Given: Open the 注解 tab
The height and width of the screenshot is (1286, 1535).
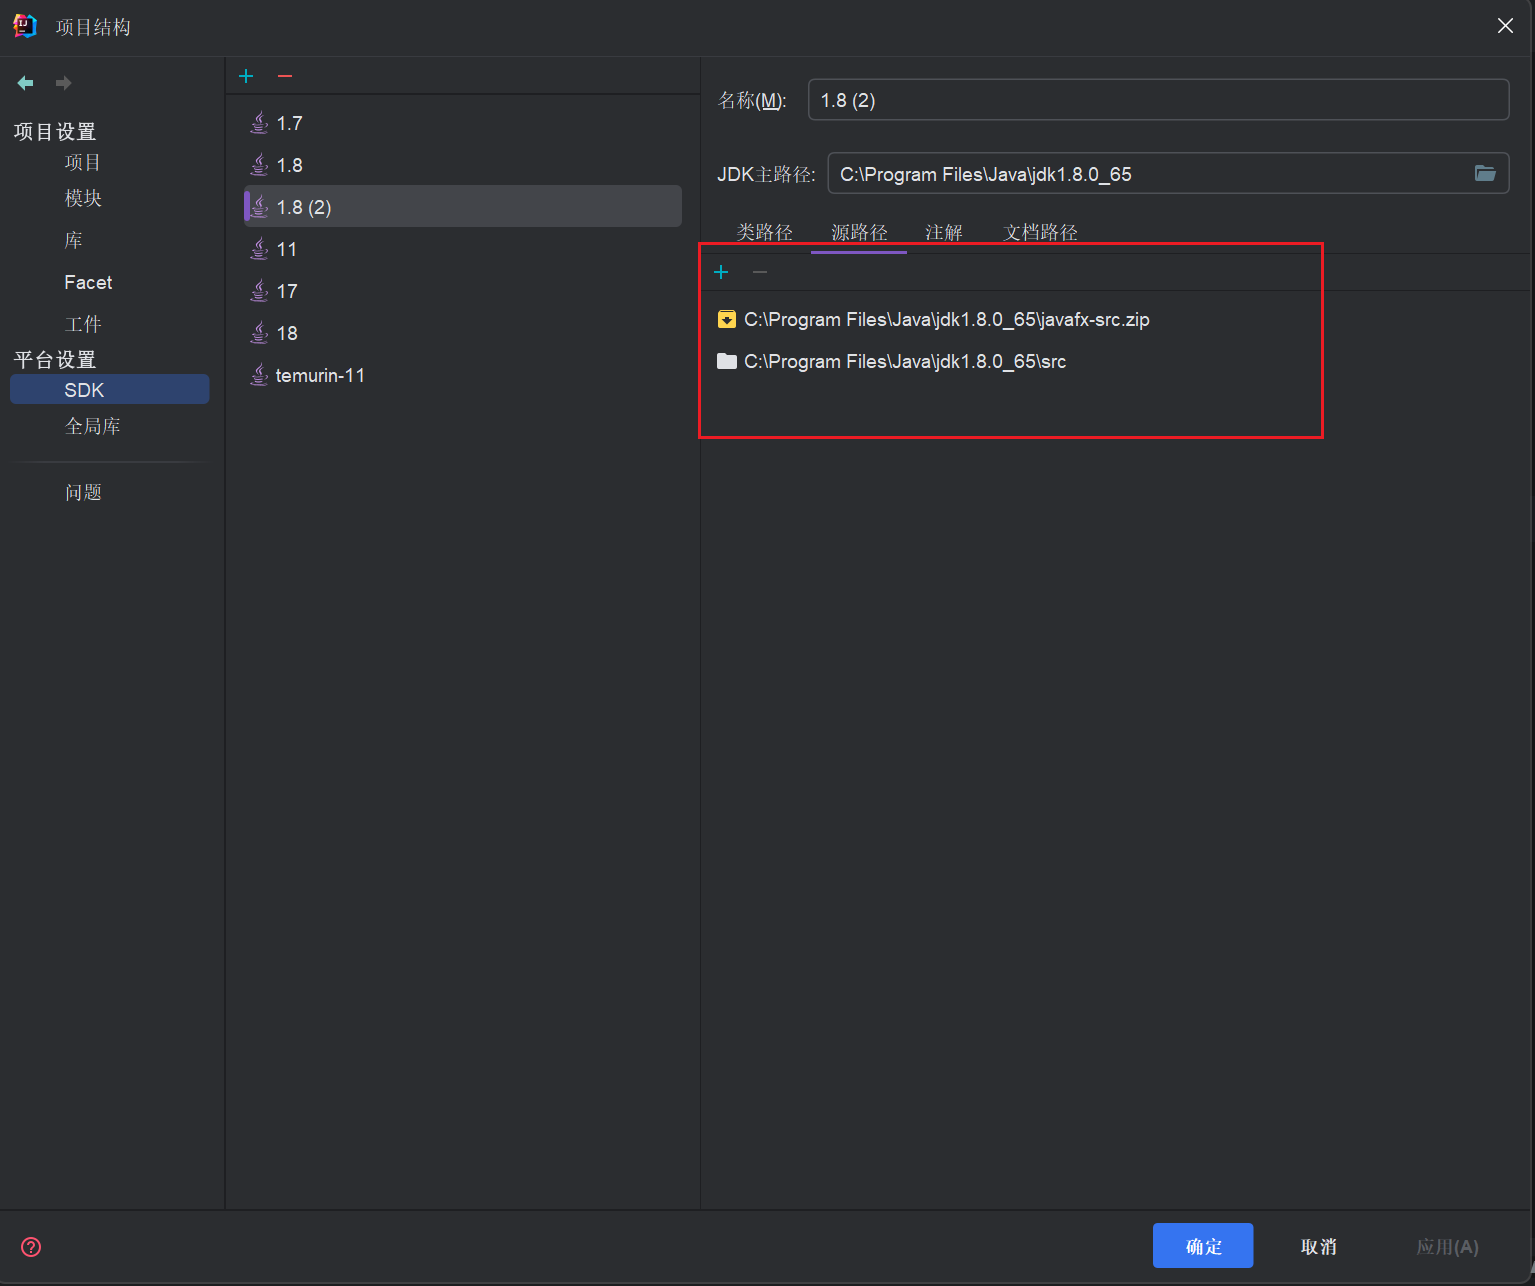Looking at the screenshot, I should tap(943, 232).
